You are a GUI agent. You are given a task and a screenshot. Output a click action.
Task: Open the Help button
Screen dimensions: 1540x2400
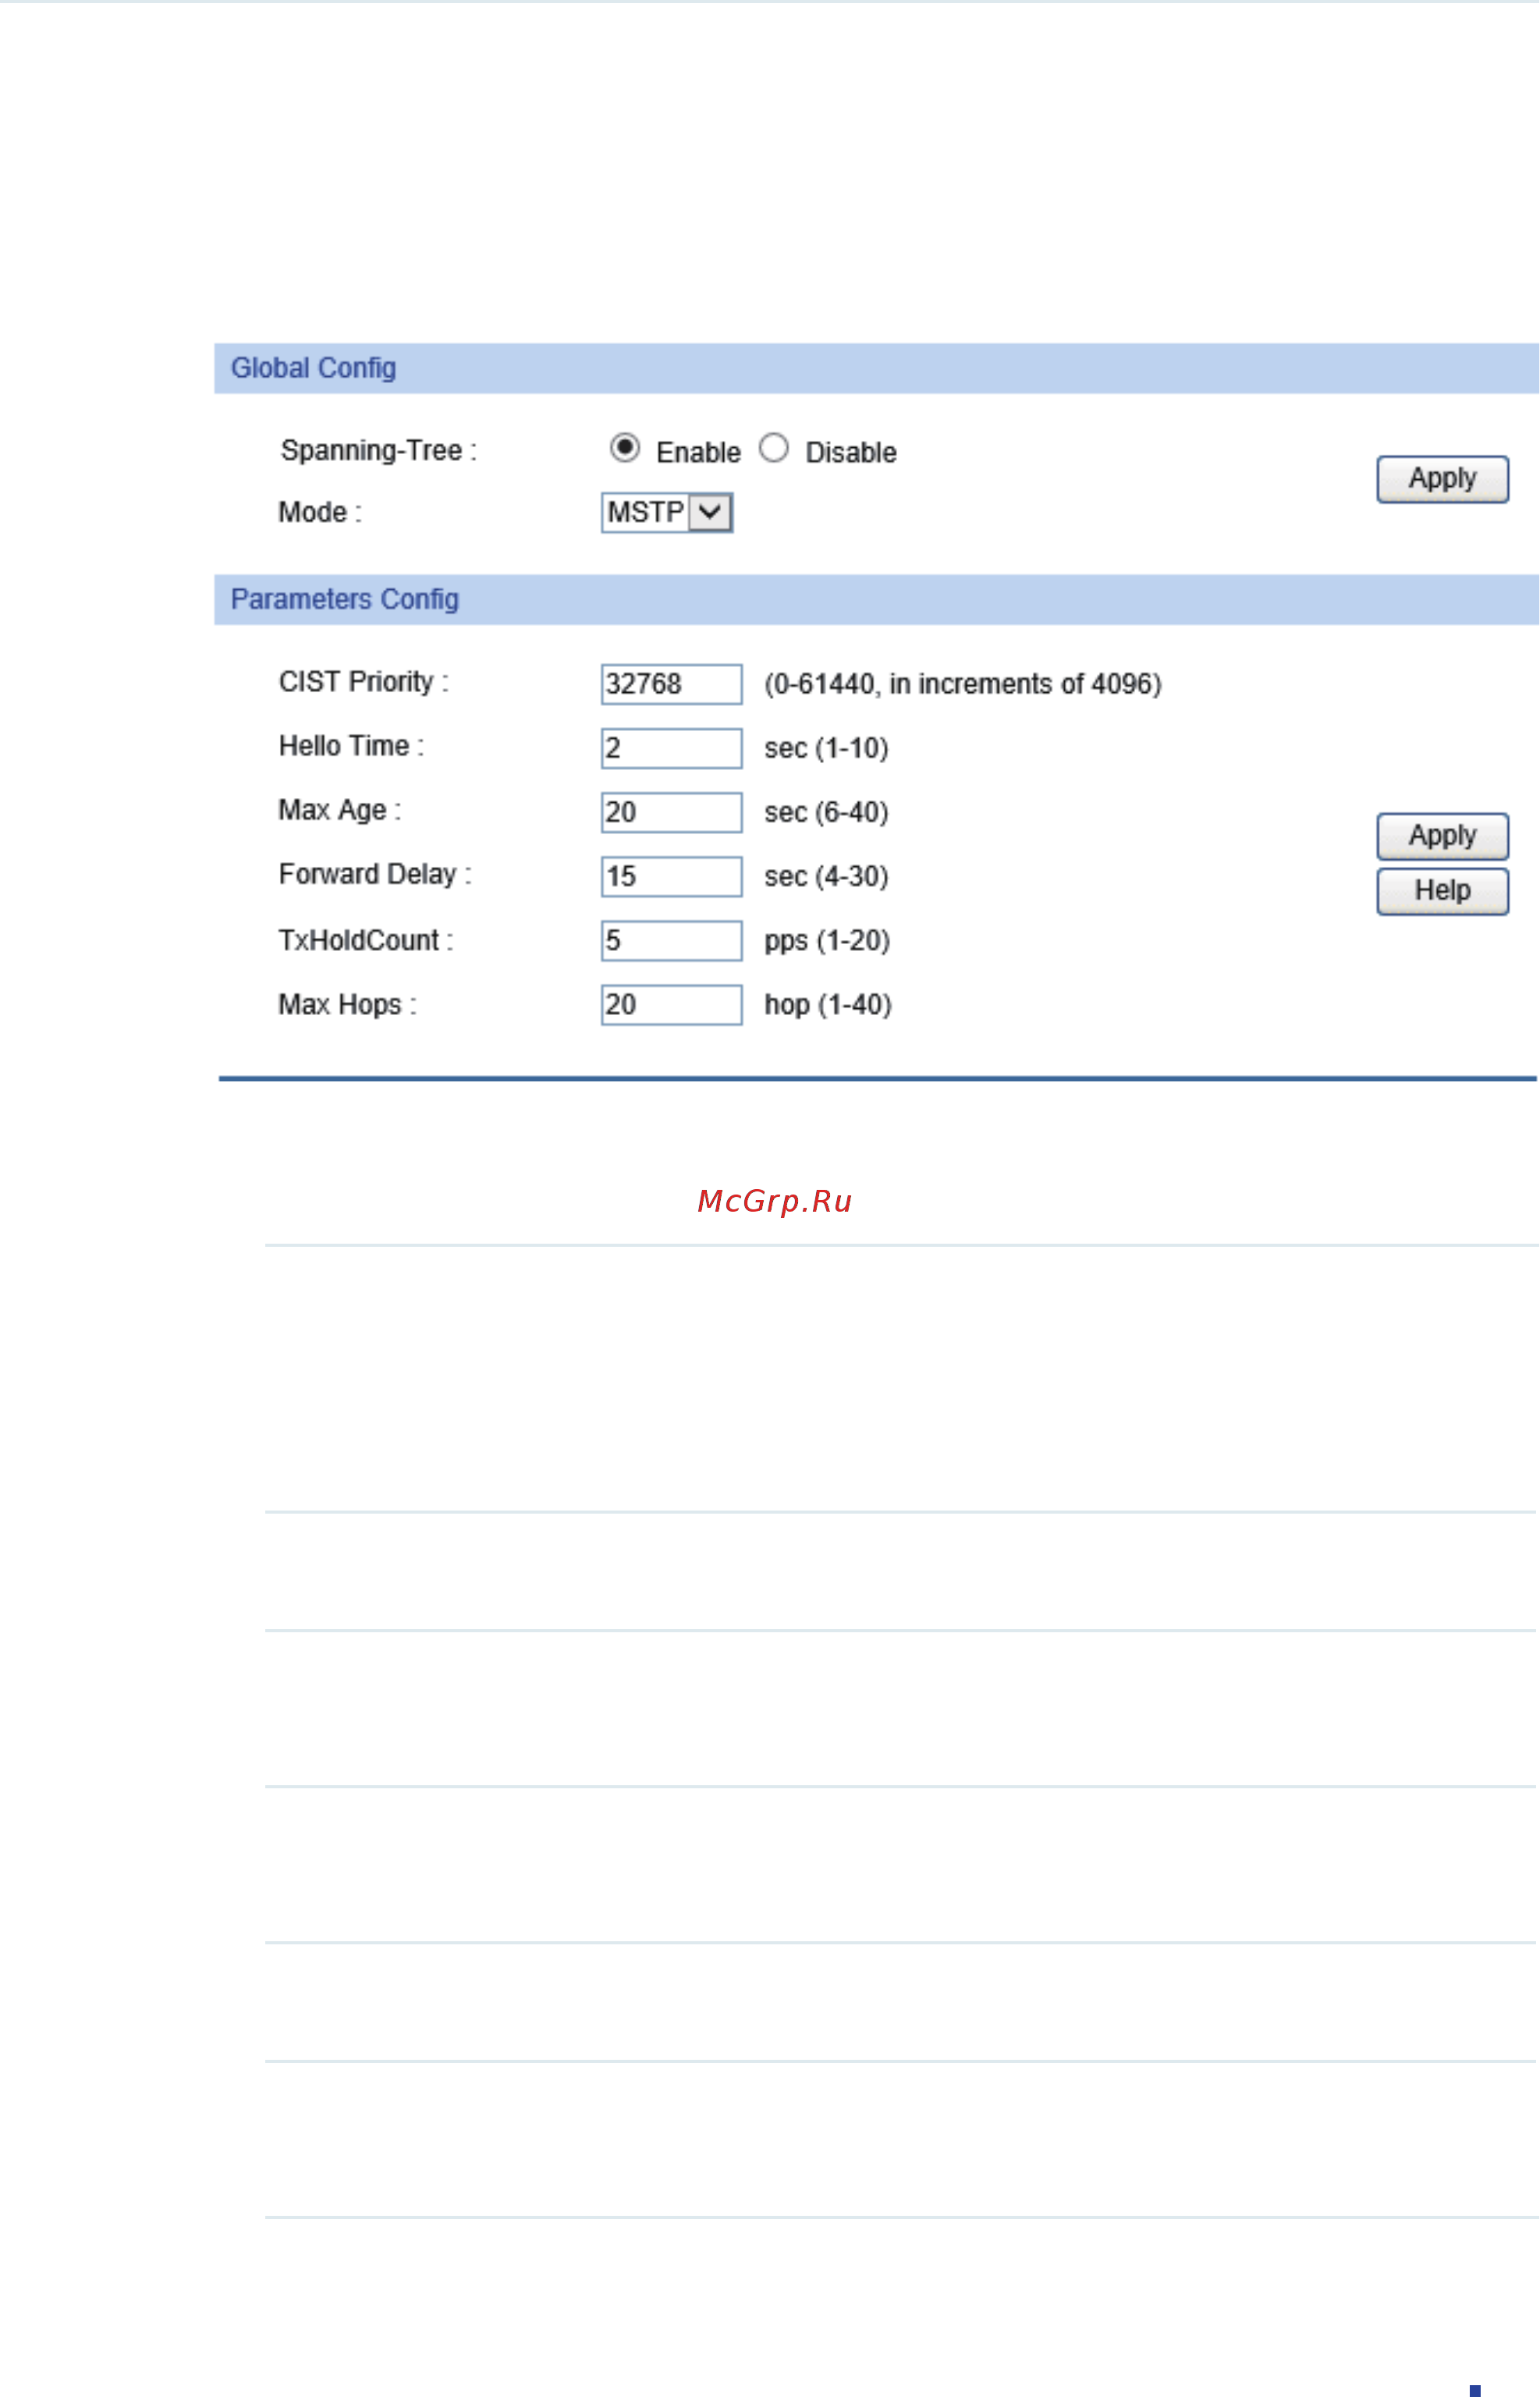point(1443,892)
